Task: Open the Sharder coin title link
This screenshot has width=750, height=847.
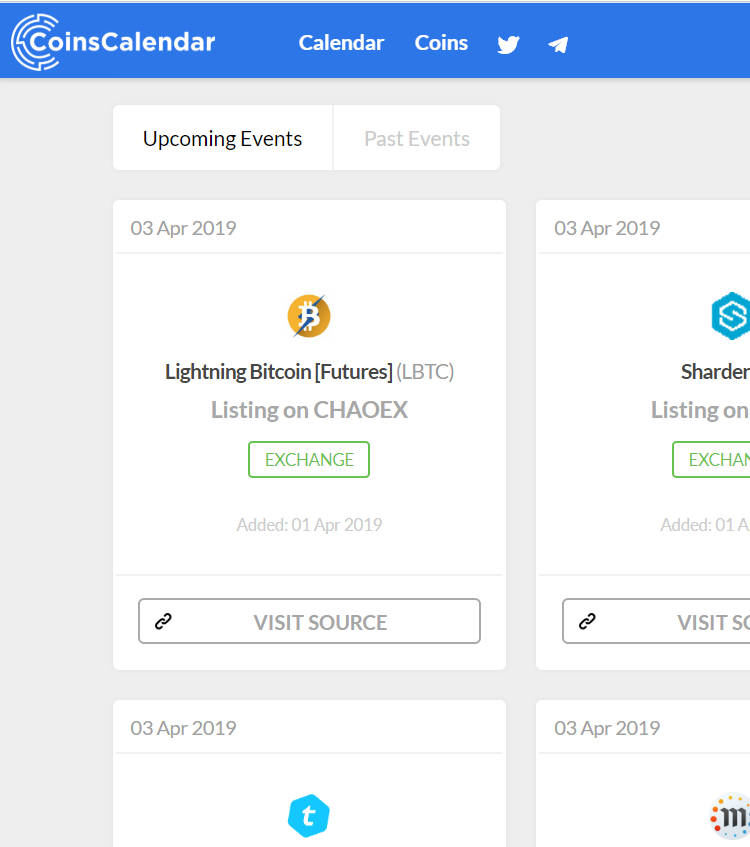Action: (715, 372)
